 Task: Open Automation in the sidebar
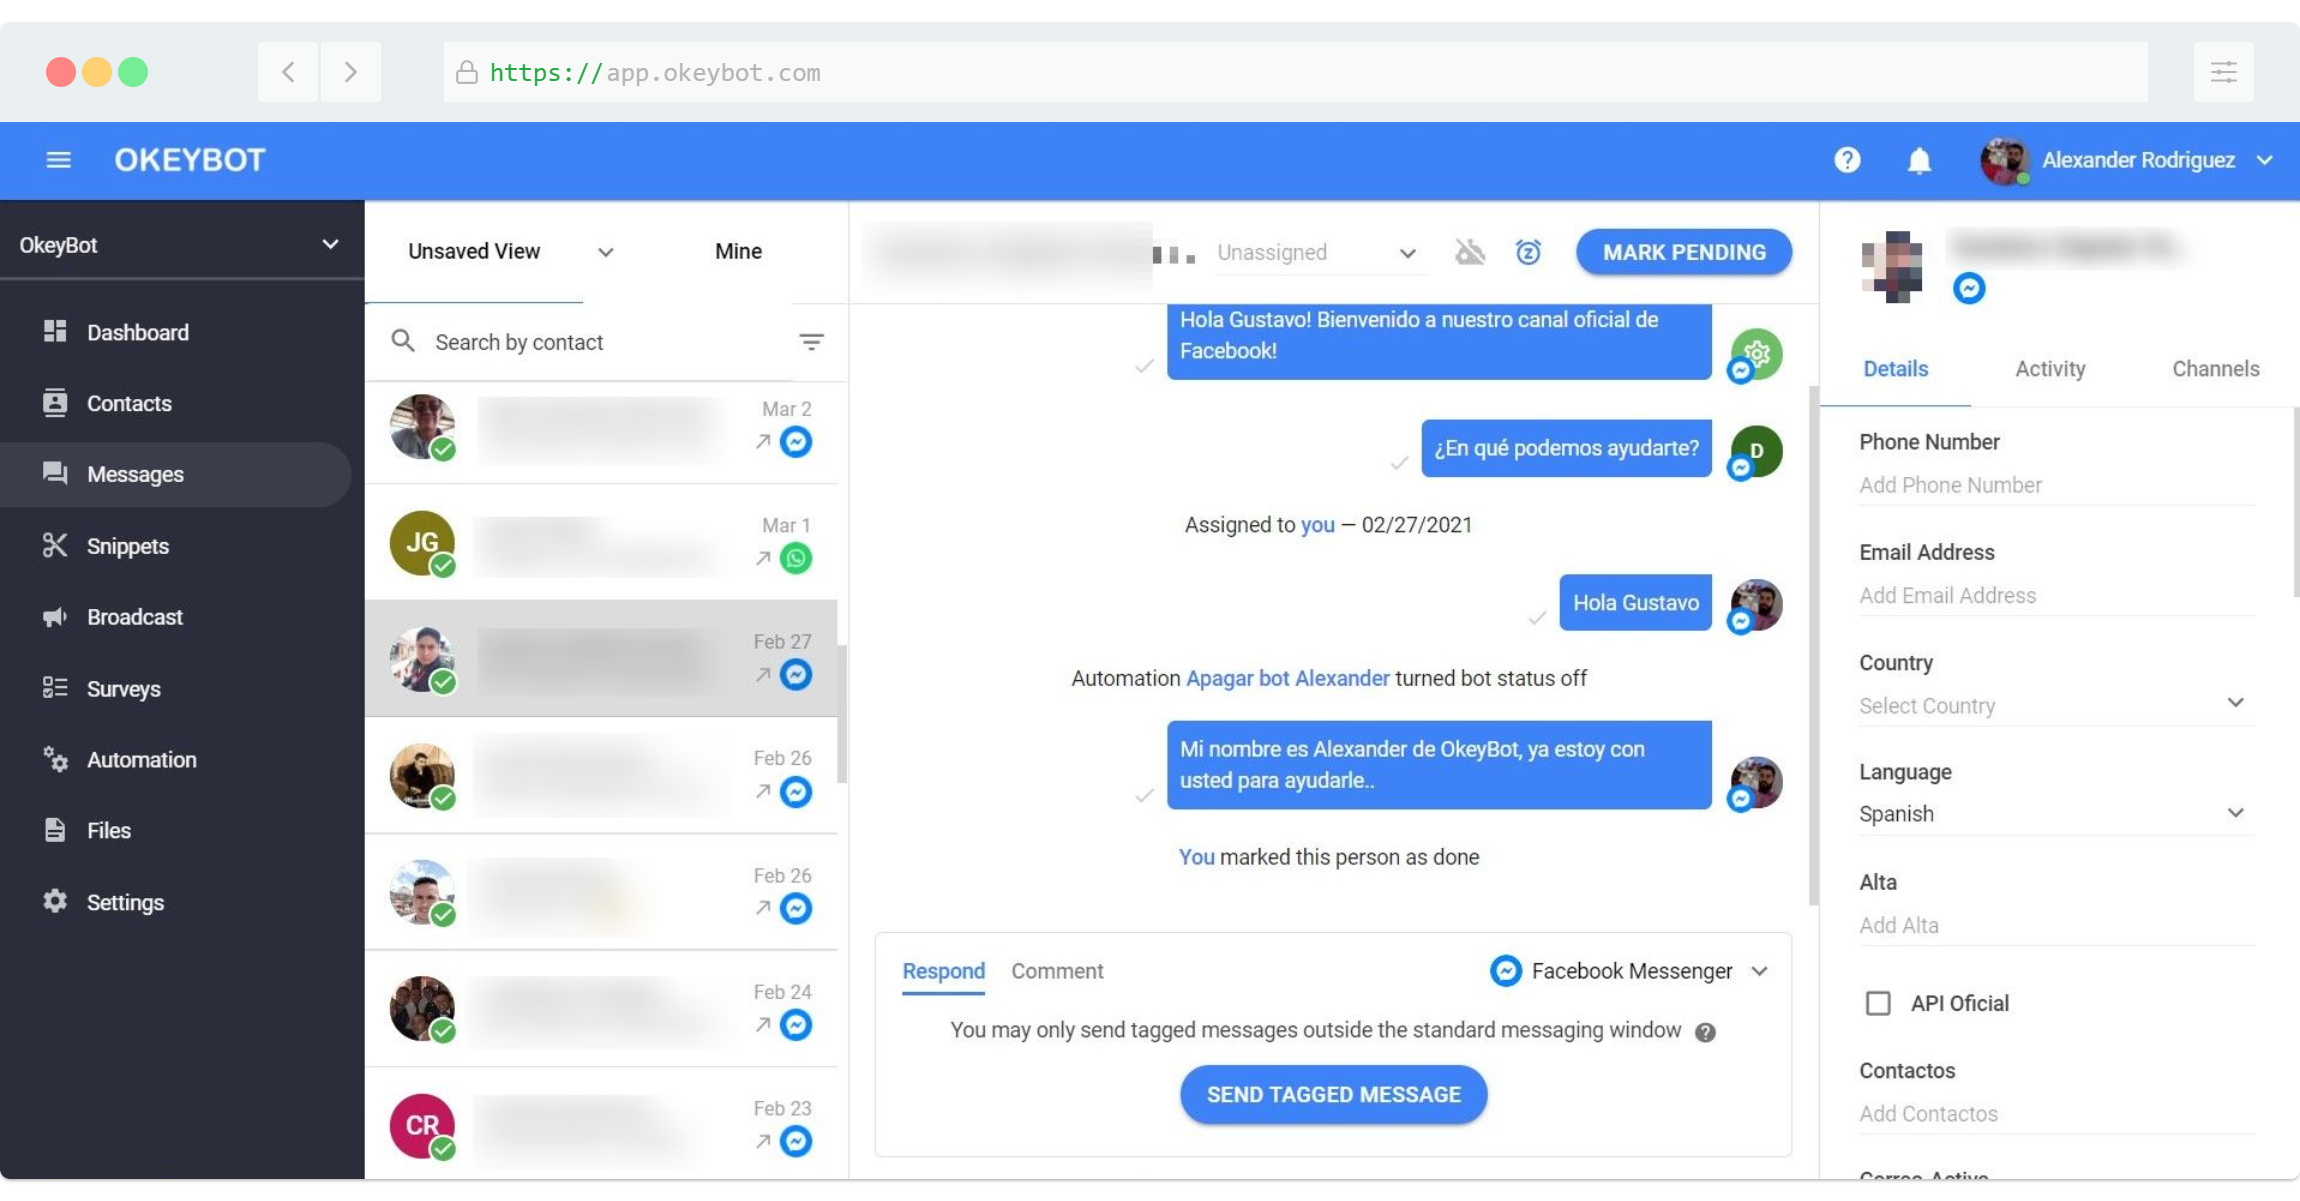coord(141,760)
